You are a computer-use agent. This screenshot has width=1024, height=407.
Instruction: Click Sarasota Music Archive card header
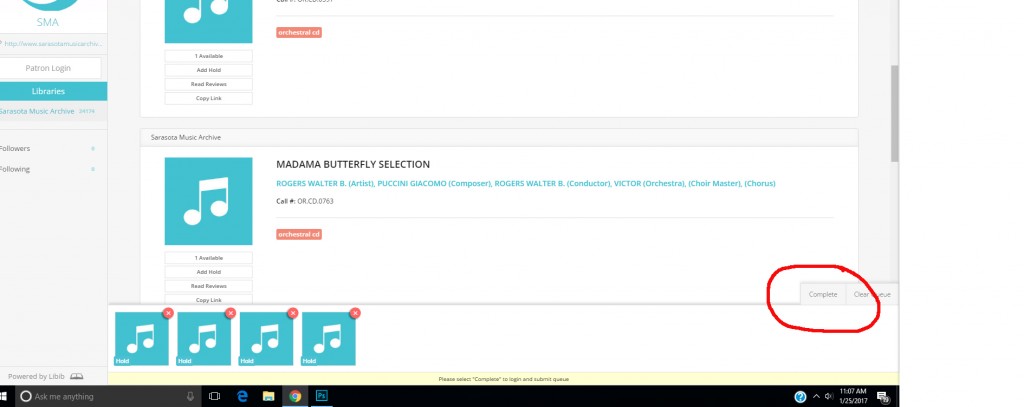click(499, 137)
